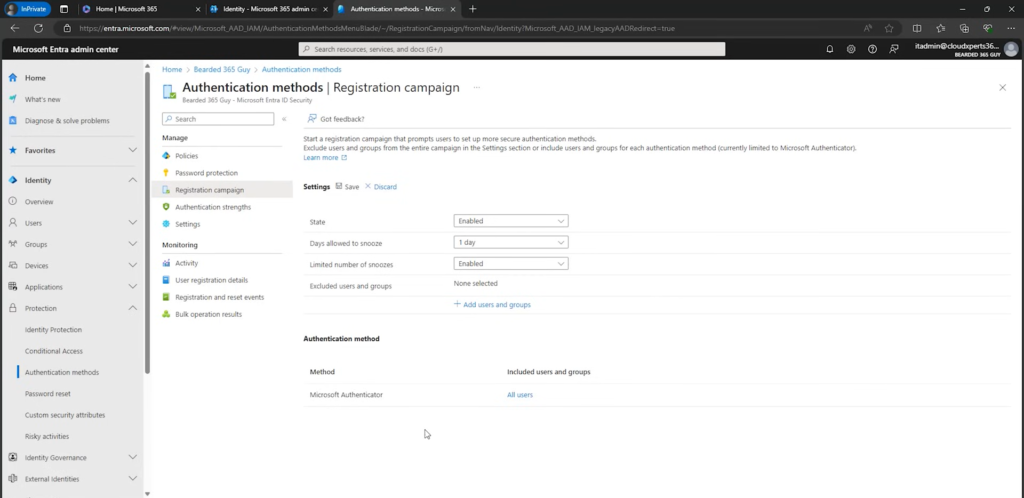Open the Limited number of snoozes dropdown
Image resolution: width=1024 pixels, height=498 pixels.
[511, 264]
